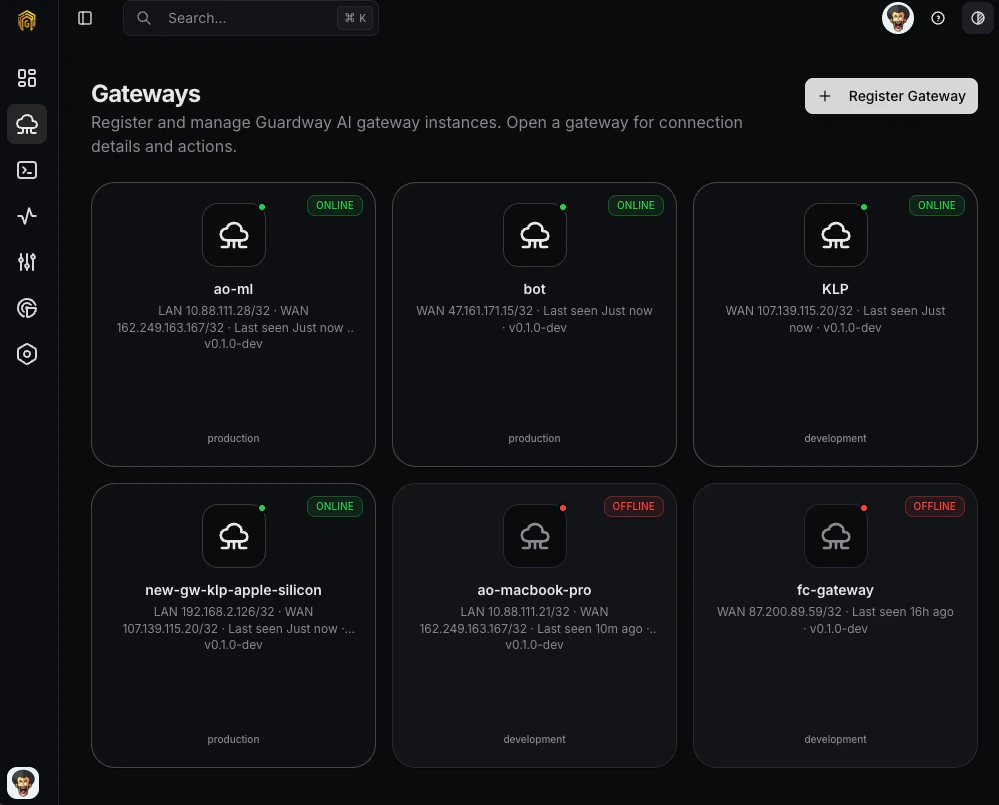Click the bot gateway cloud icon
This screenshot has width=999, height=805.
pos(535,235)
